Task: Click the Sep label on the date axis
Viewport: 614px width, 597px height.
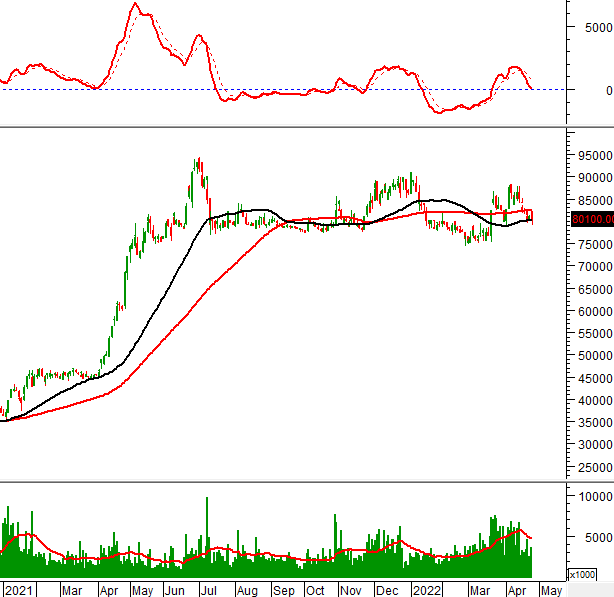Action: click(x=283, y=590)
